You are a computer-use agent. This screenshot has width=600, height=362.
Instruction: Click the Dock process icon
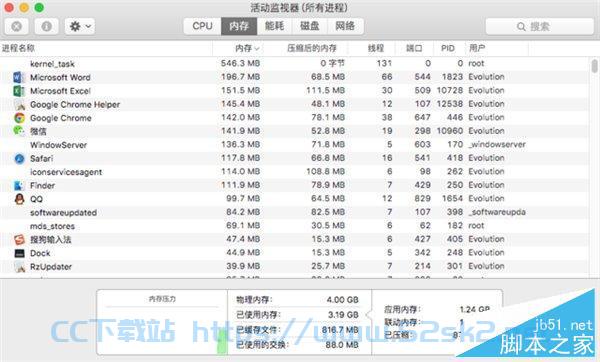coord(19,253)
